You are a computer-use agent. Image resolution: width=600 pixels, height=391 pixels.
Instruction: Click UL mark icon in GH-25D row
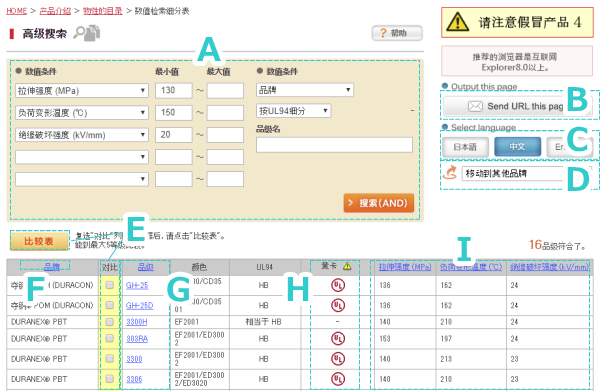click(338, 305)
